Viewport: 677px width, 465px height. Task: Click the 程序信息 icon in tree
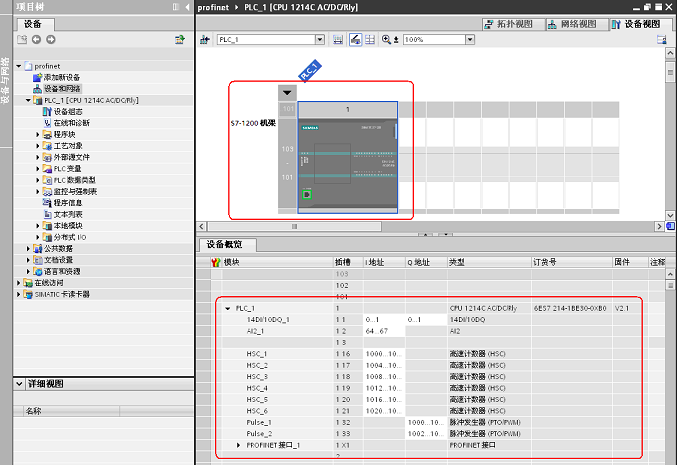[x=47, y=203]
